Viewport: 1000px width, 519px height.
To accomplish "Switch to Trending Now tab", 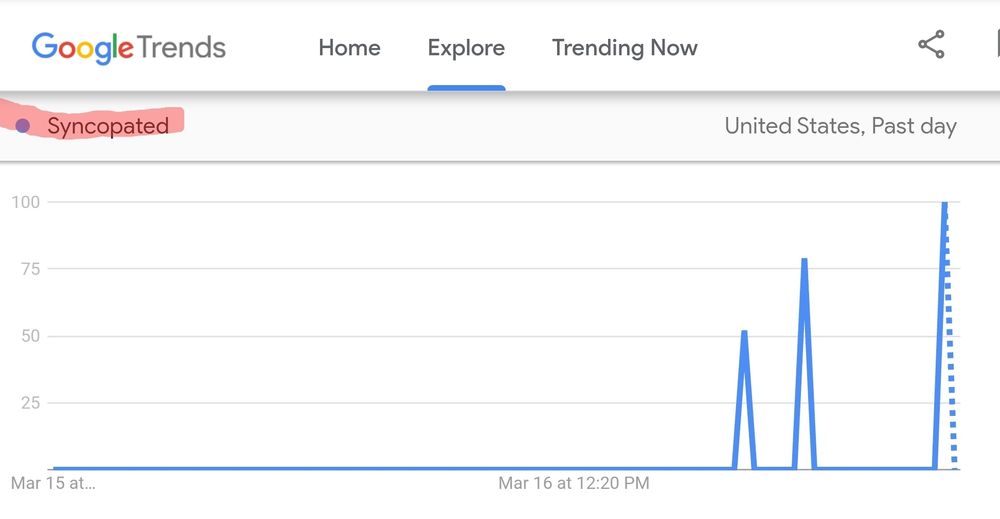I will point(624,47).
